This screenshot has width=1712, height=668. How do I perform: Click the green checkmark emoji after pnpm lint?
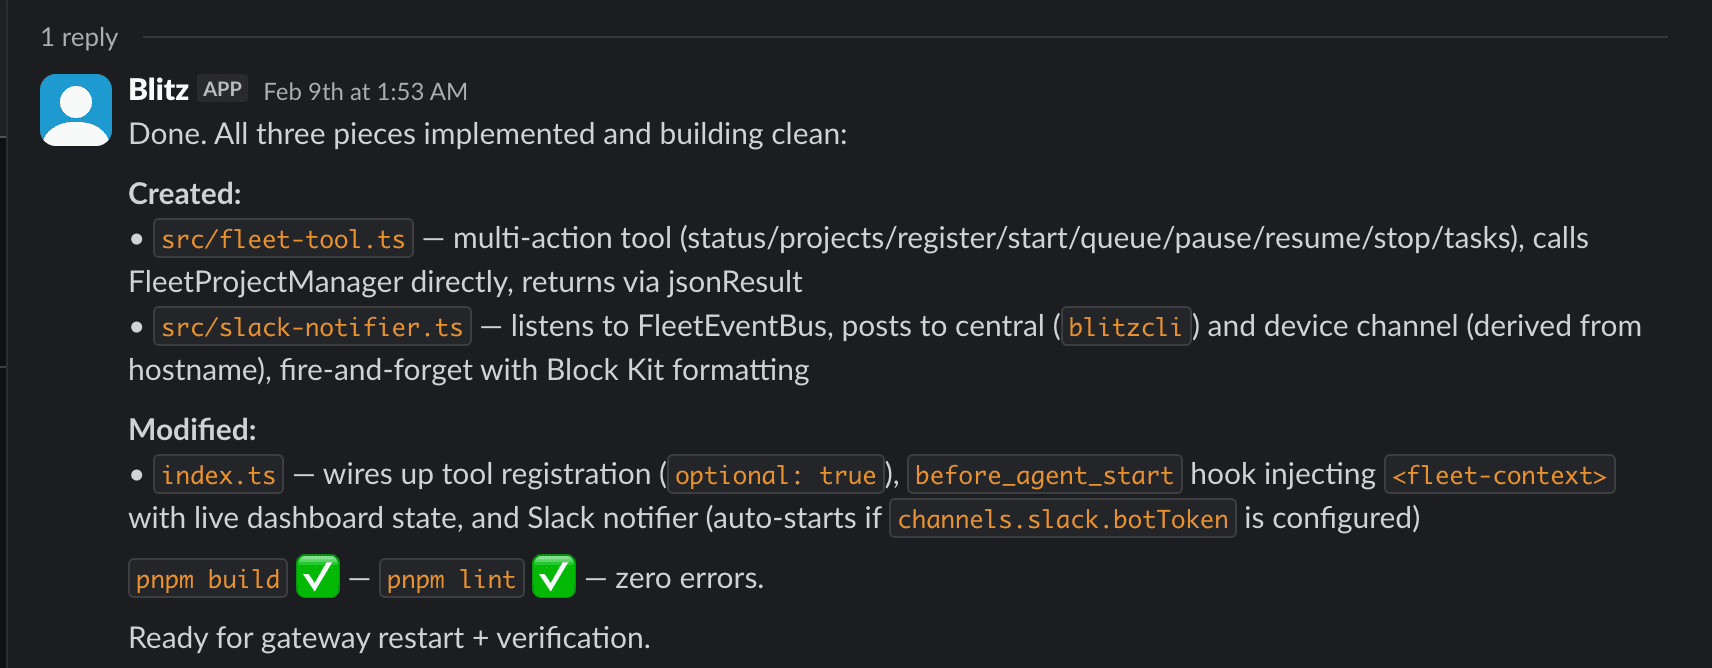coord(554,577)
